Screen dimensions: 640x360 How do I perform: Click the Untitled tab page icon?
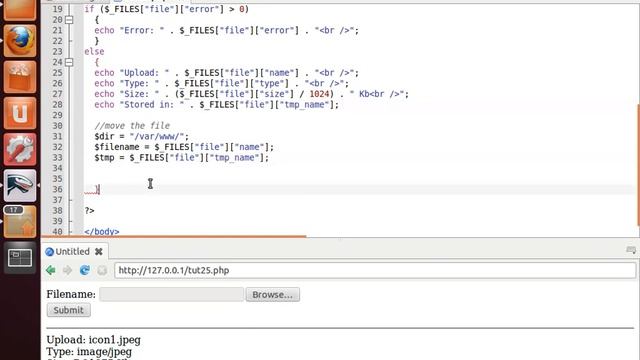49,252
